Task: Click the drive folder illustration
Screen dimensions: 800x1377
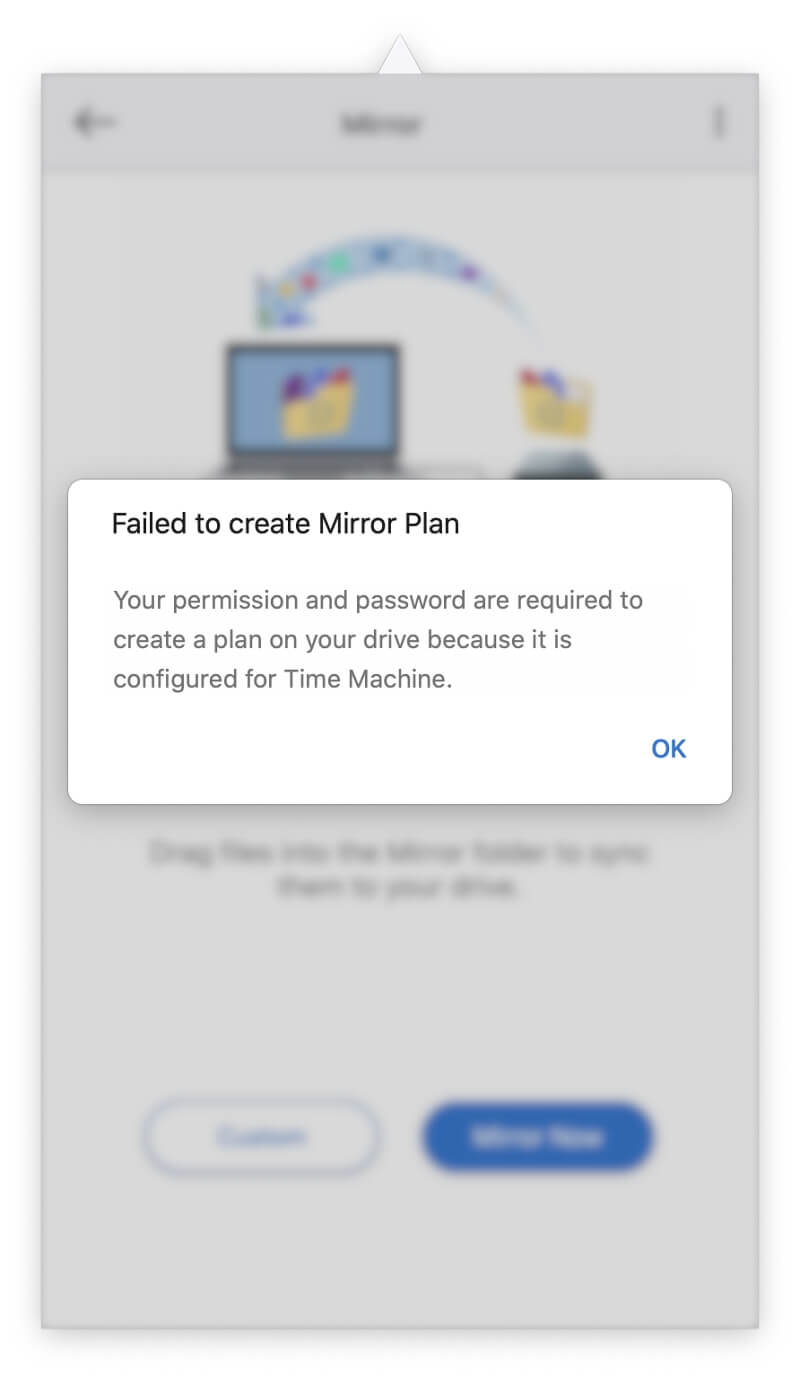Action: 556,420
